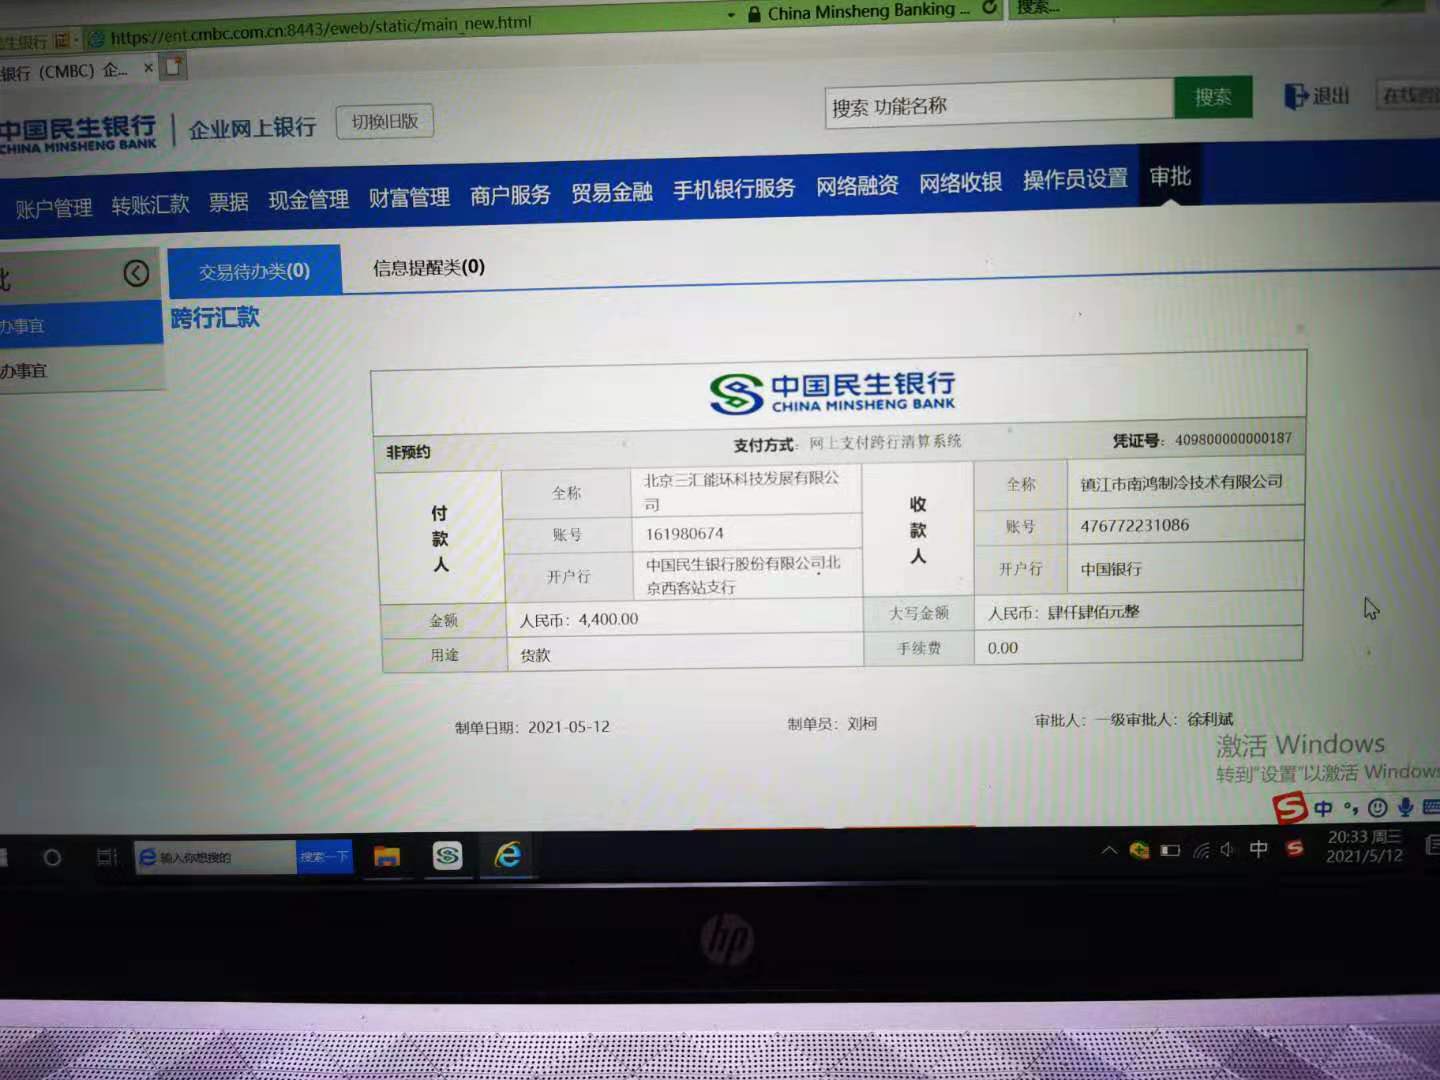1440x1080 pixels.
Task: Open the 手机银行服务 menu
Action: (734, 189)
